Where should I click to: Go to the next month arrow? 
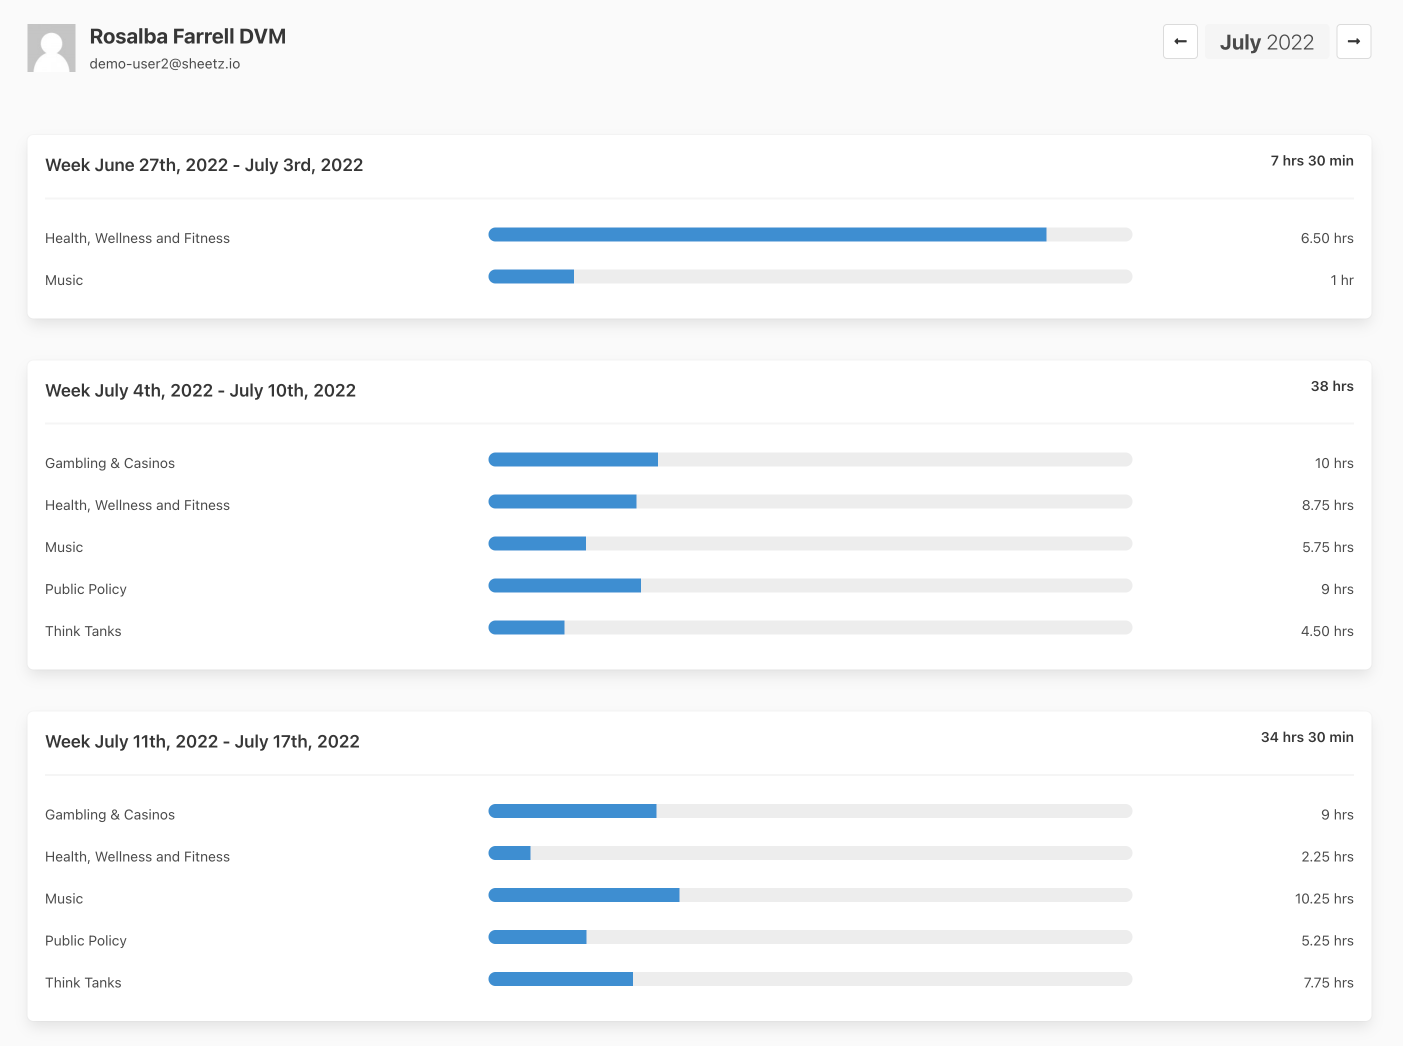pos(1353,42)
